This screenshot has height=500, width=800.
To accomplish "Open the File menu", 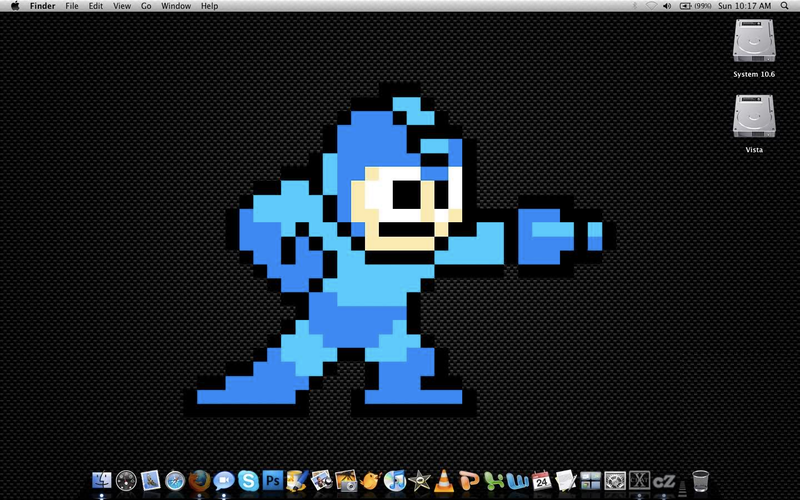I will tap(72, 6).
